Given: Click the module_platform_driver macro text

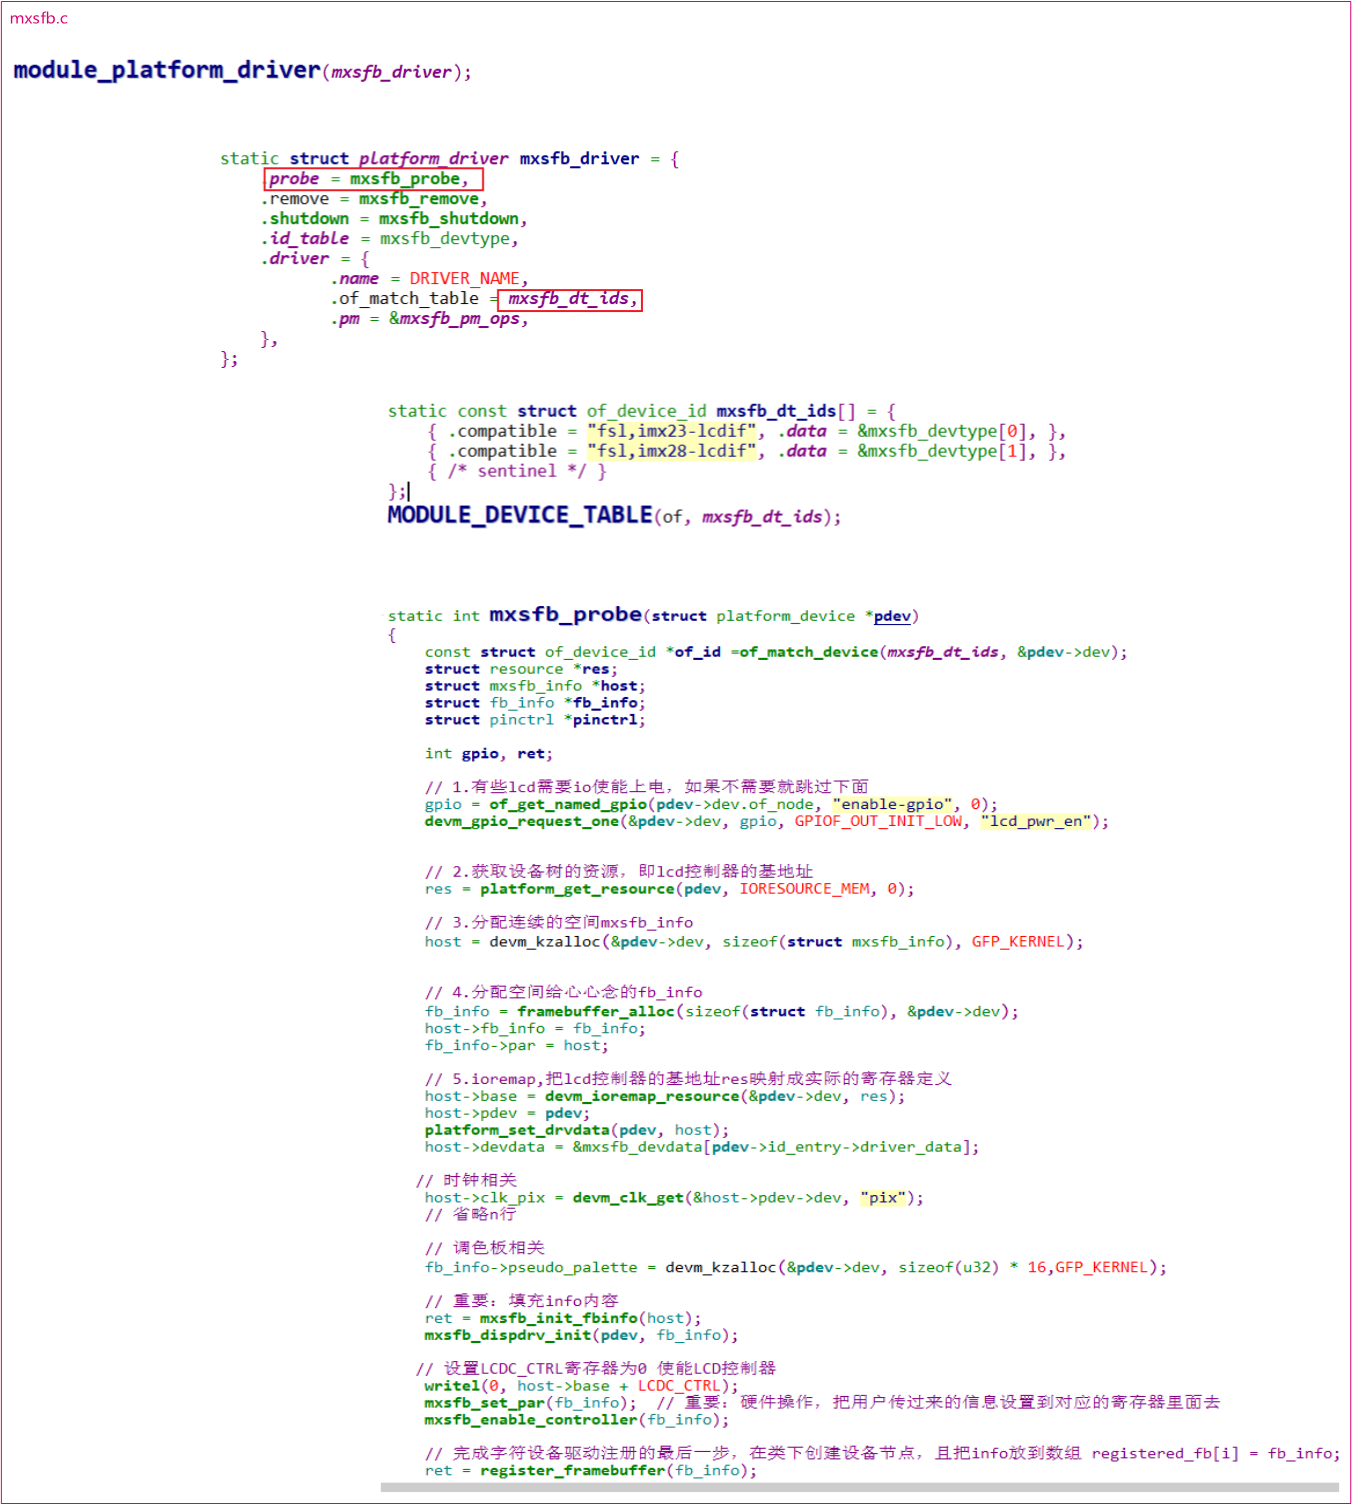Looking at the screenshot, I should 167,70.
